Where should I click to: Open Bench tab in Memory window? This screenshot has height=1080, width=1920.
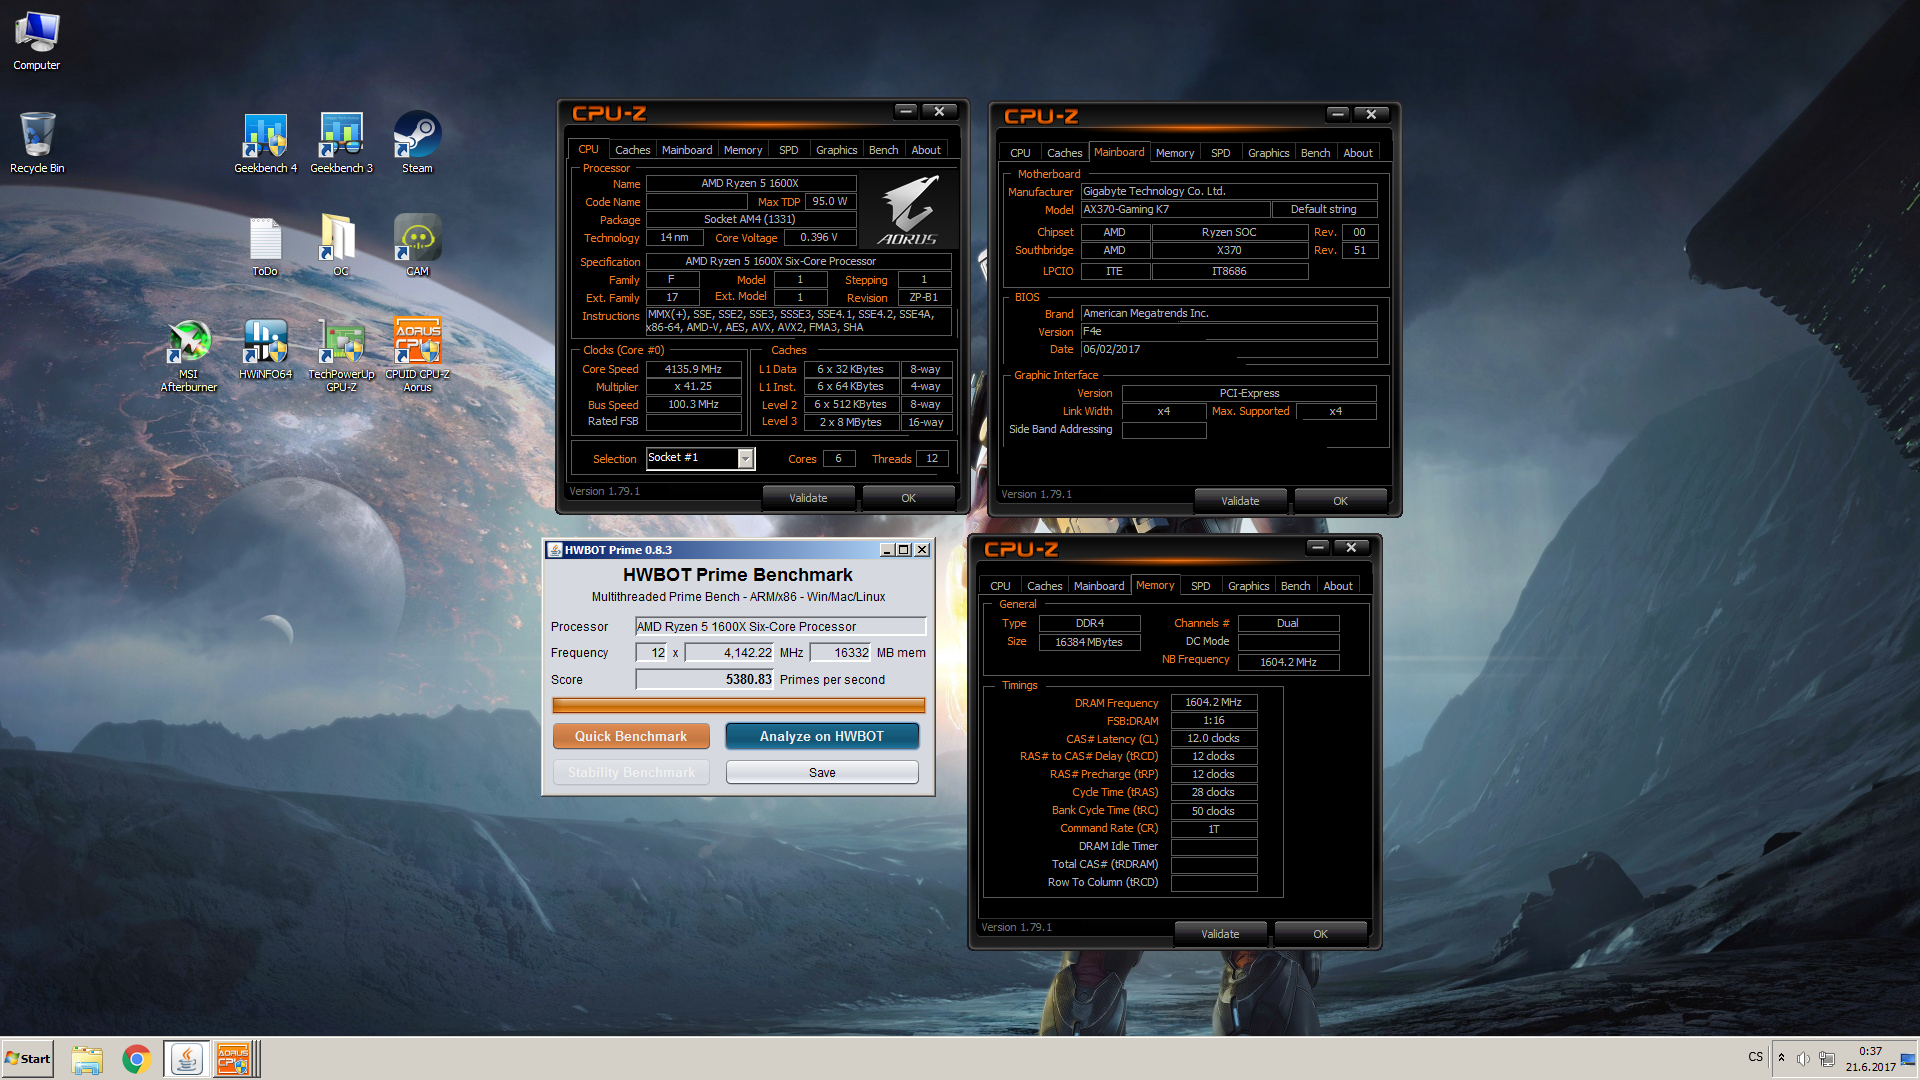[x=1295, y=586]
